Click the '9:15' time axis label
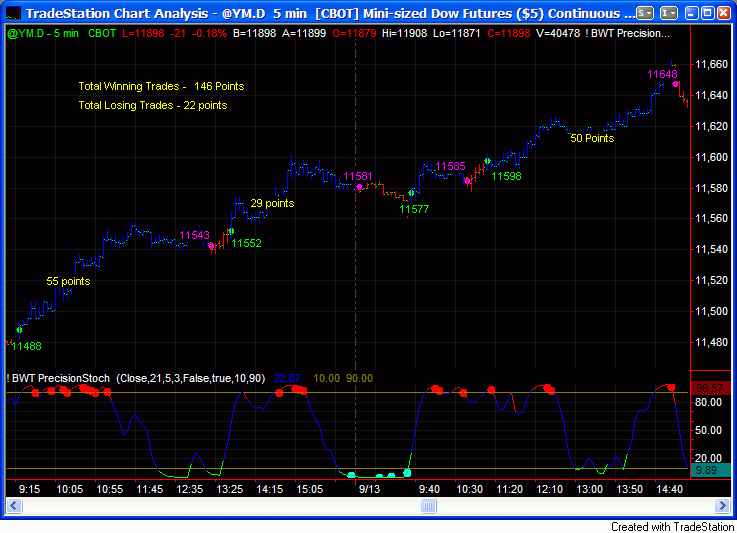The width and height of the screenshot is (737, 533). pos(29,489)
